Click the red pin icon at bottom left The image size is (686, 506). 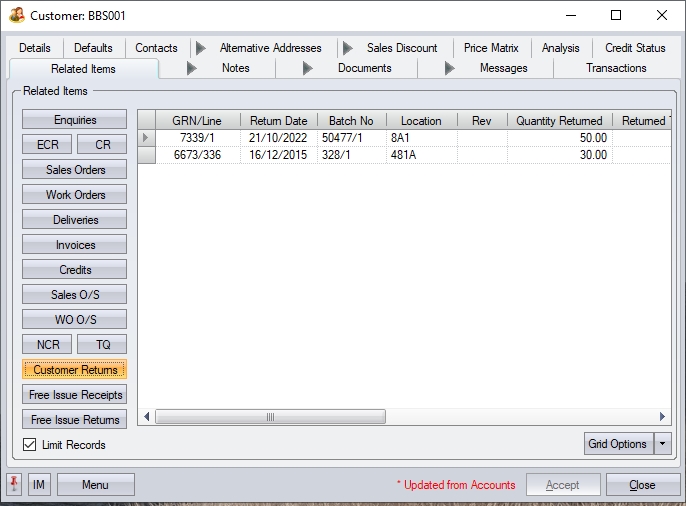coord(15,485)
